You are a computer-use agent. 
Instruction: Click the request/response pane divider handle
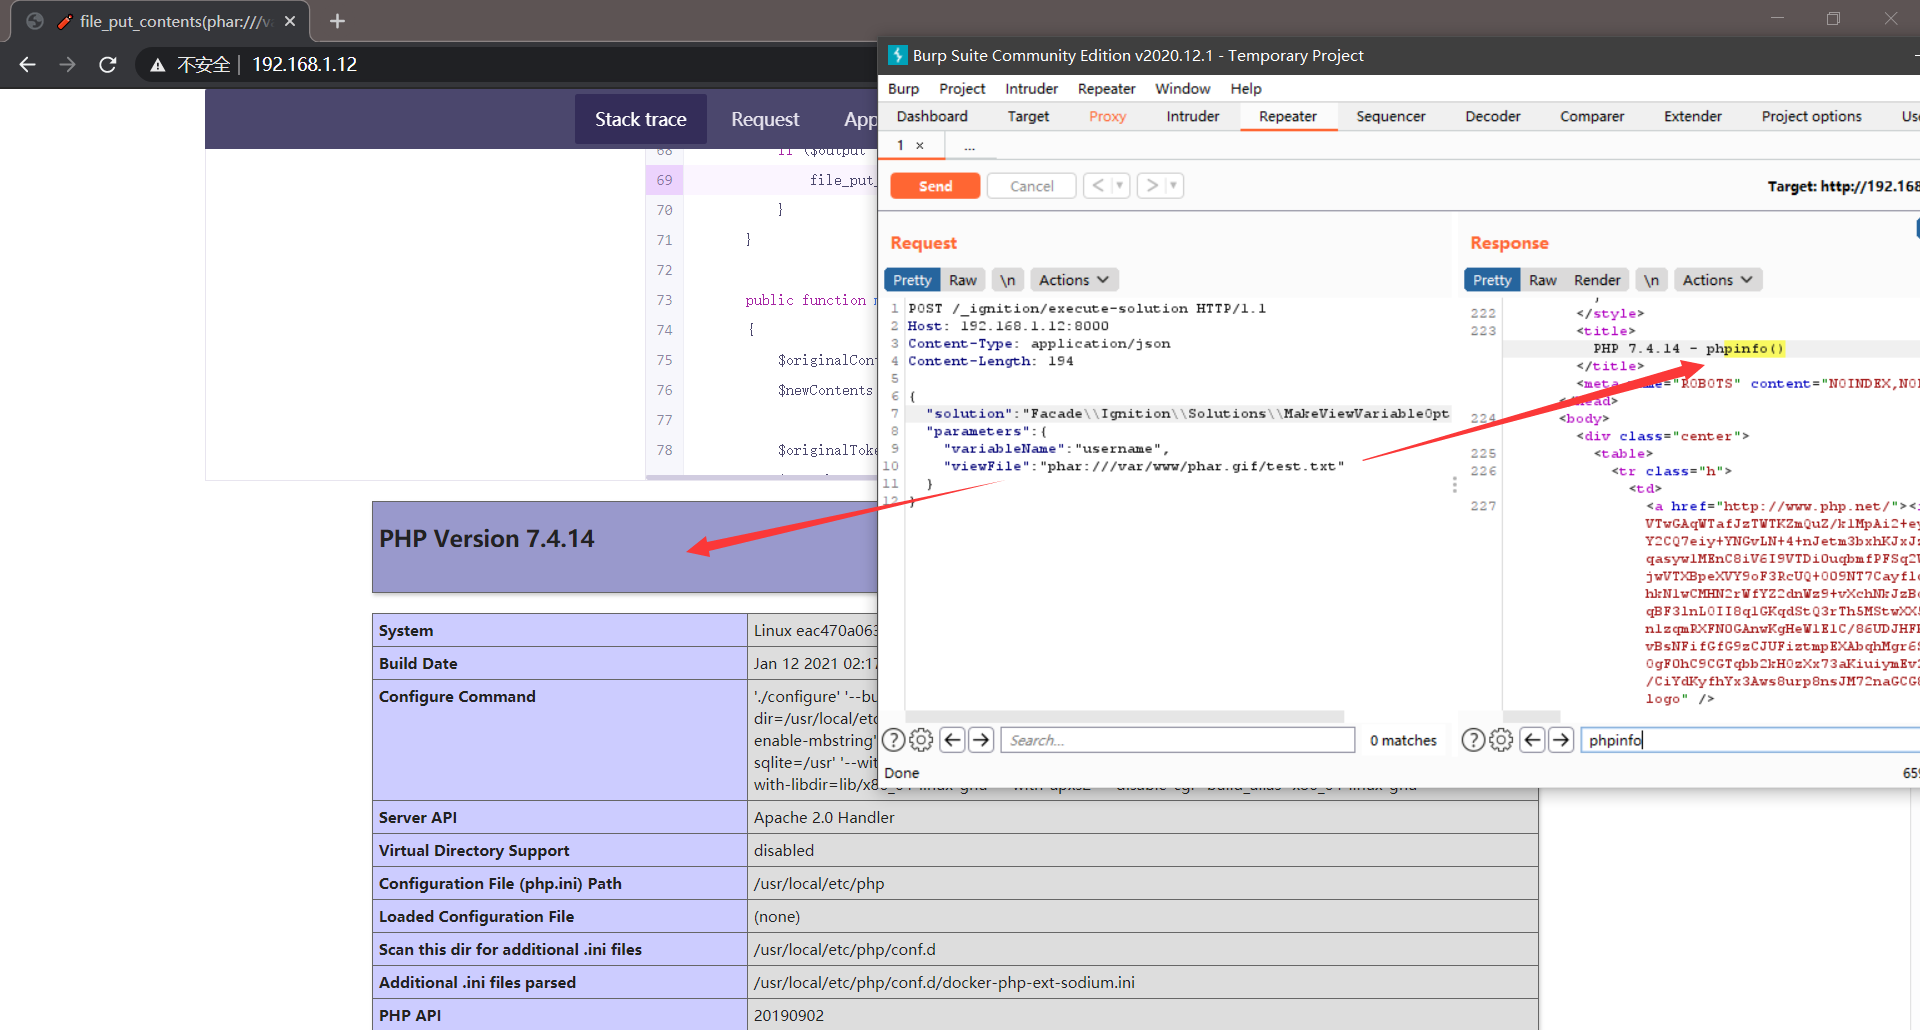click(x=1454, y=485)
